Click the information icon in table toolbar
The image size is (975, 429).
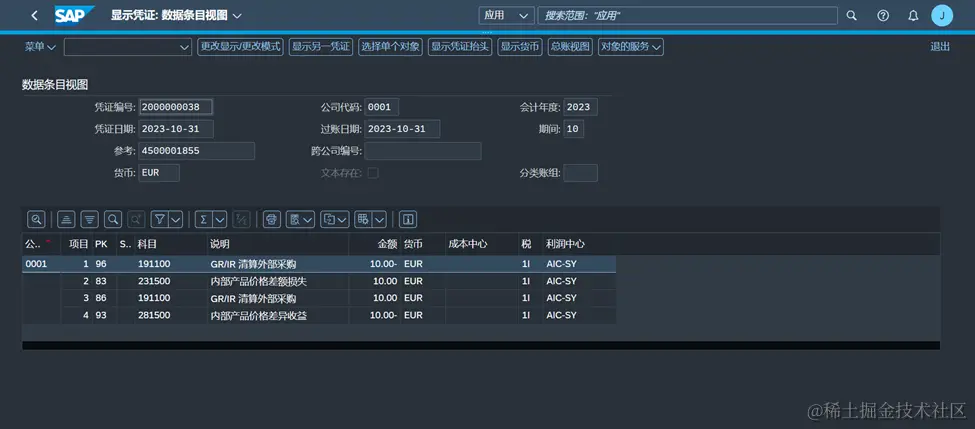pos(408,219)
